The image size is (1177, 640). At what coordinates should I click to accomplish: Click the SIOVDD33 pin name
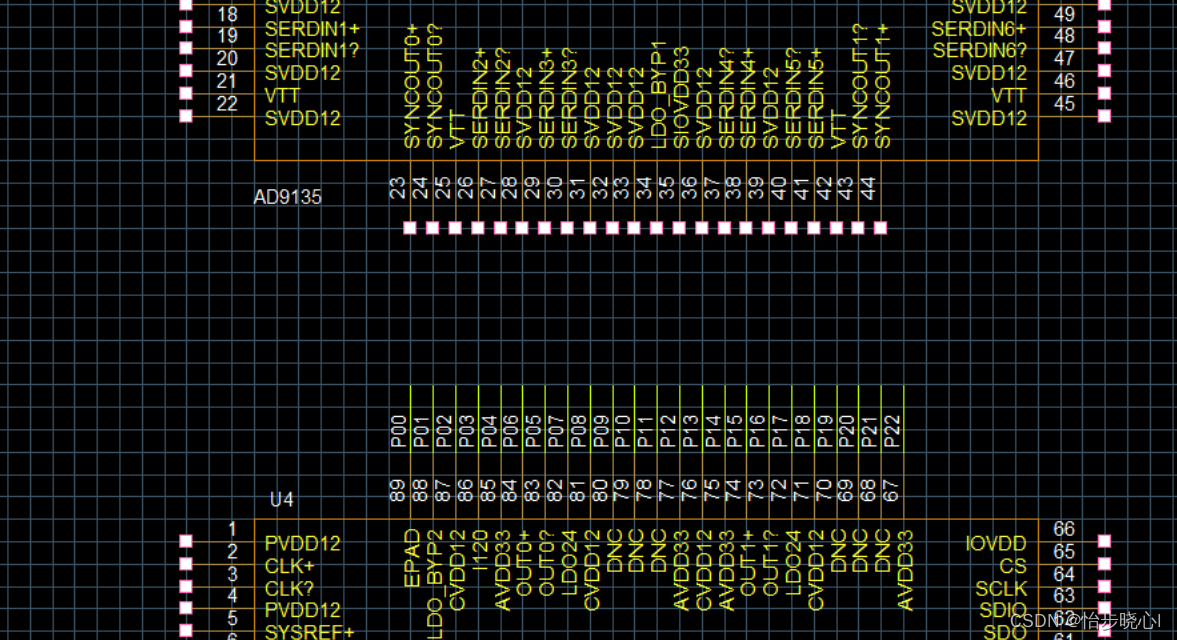click(681, 97)
